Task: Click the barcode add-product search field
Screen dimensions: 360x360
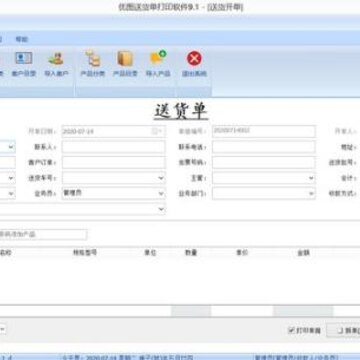Action: [x=43, y=234]
